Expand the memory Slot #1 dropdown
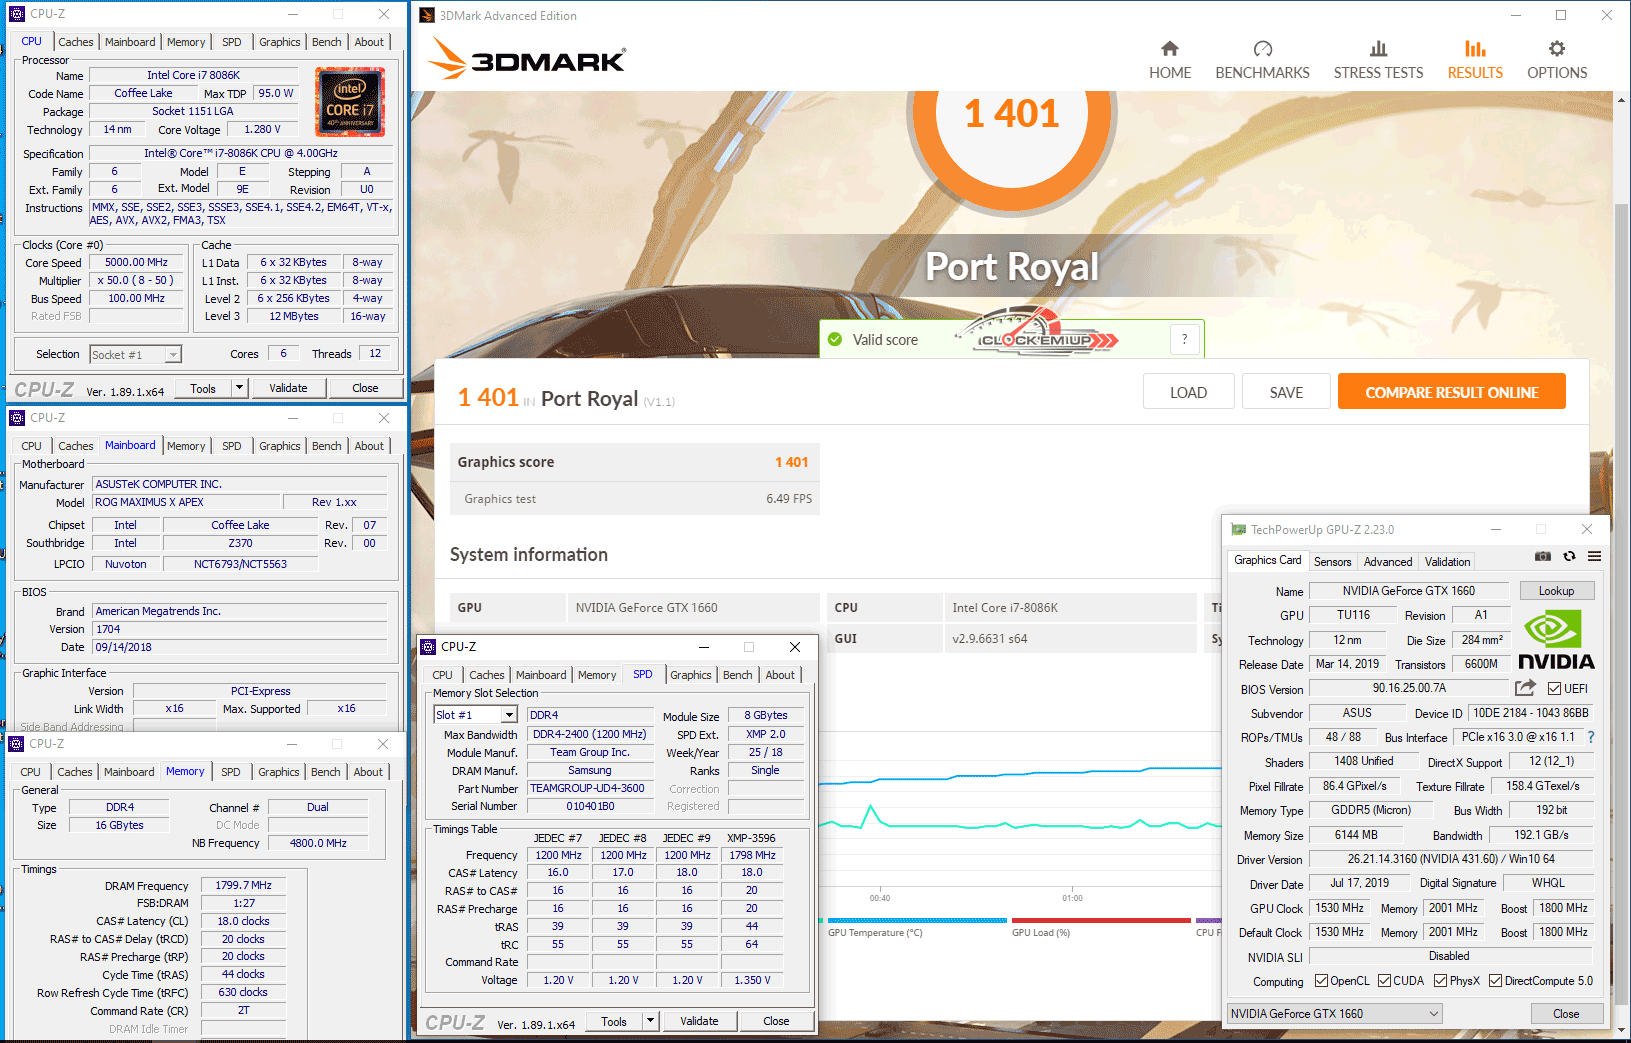1631x1043 pixels. pyautogui.click(x=509, y=715)
